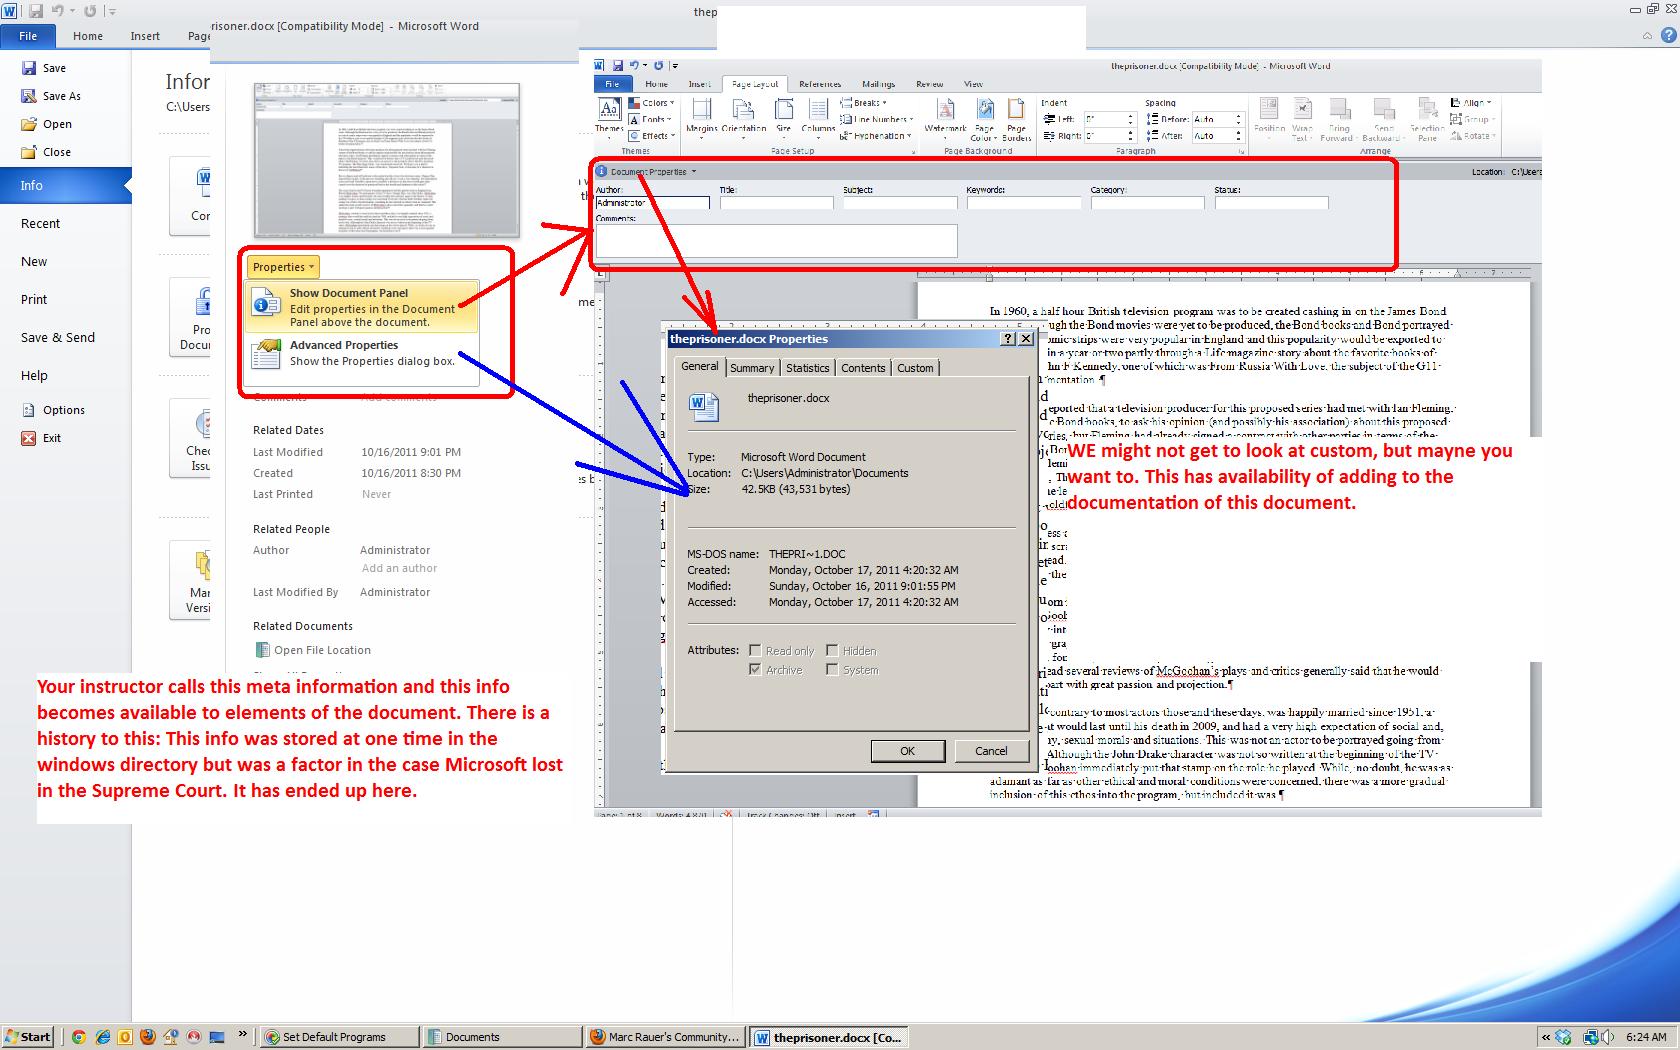Click the Add an author link
1680x1050 pixels.
[399, 568]
